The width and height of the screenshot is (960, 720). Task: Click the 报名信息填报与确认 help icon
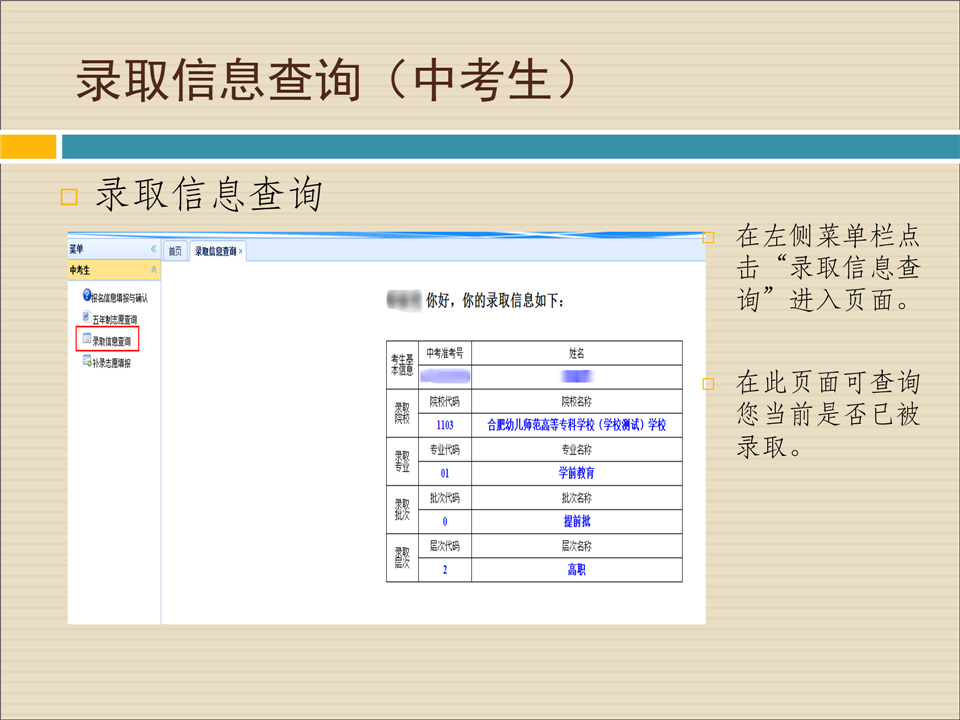(87, 295)
